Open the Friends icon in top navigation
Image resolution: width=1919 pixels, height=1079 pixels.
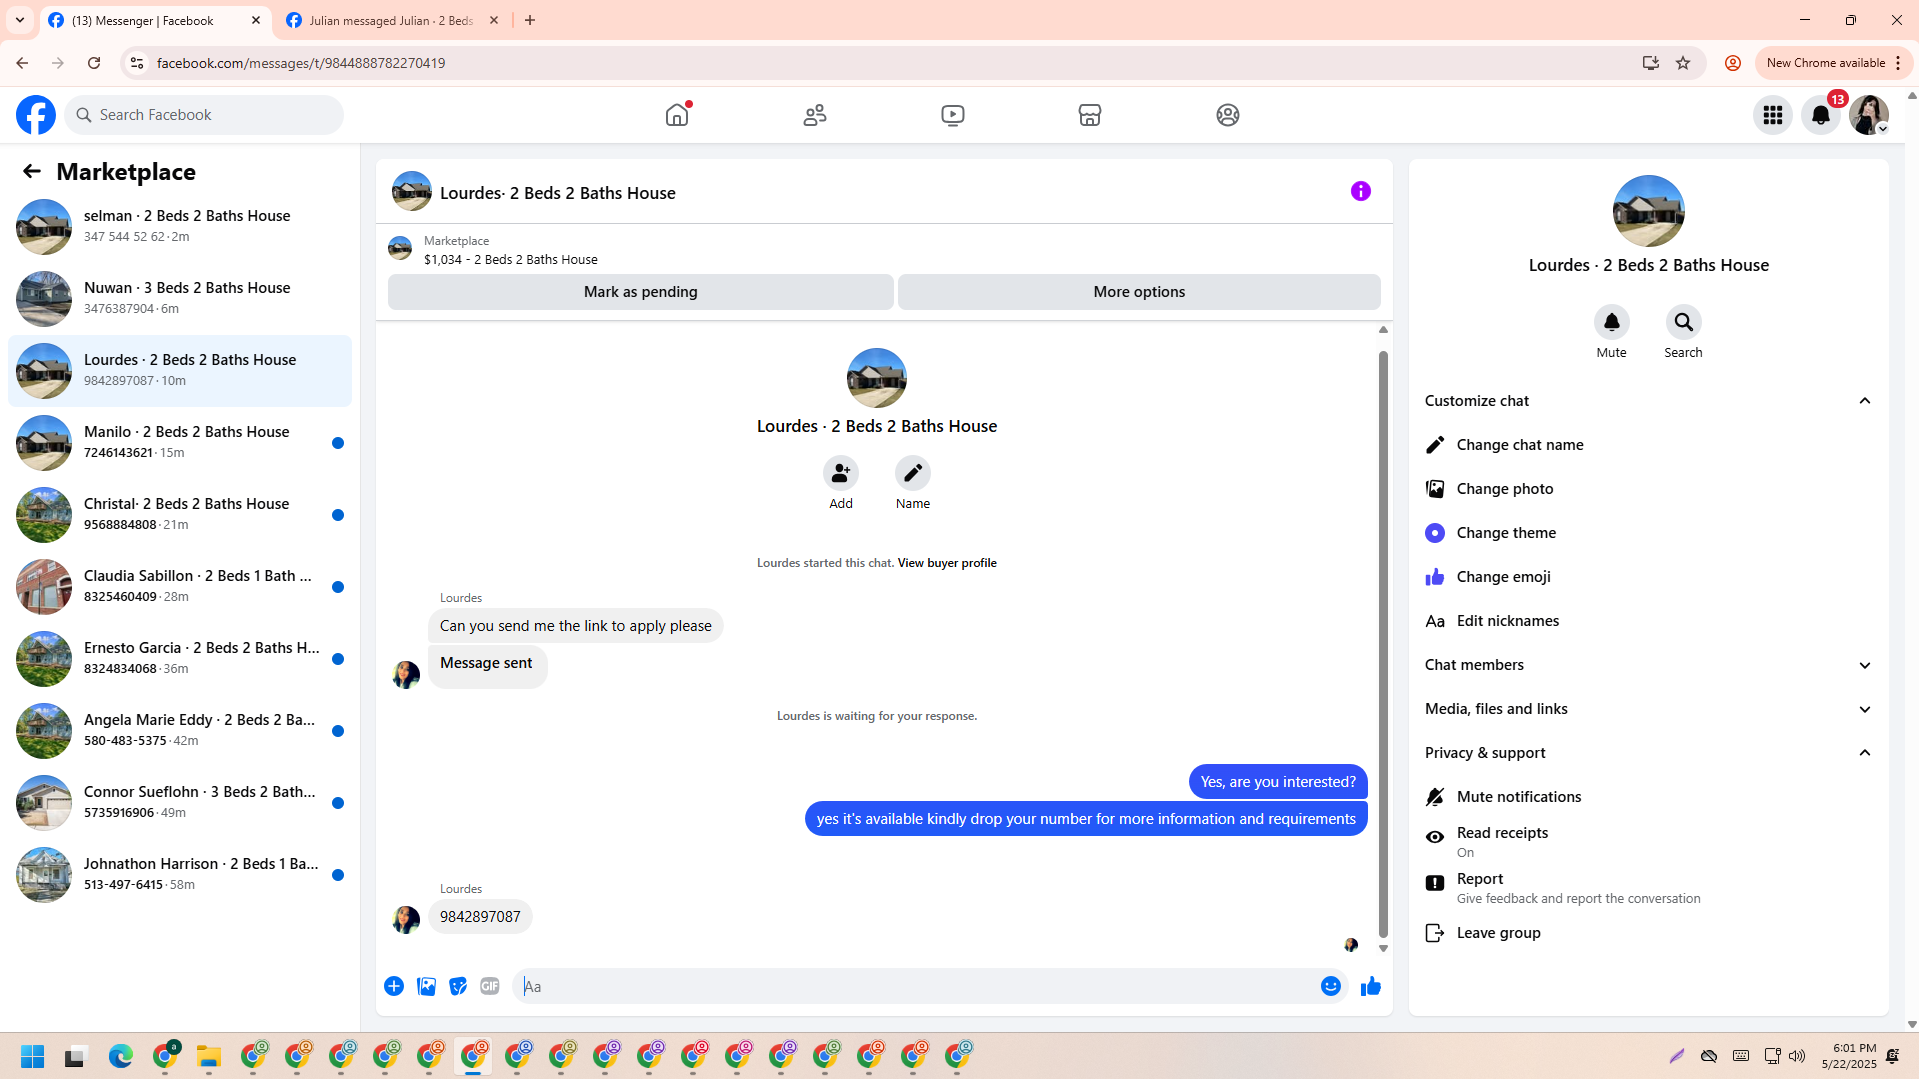coord(815,115)
